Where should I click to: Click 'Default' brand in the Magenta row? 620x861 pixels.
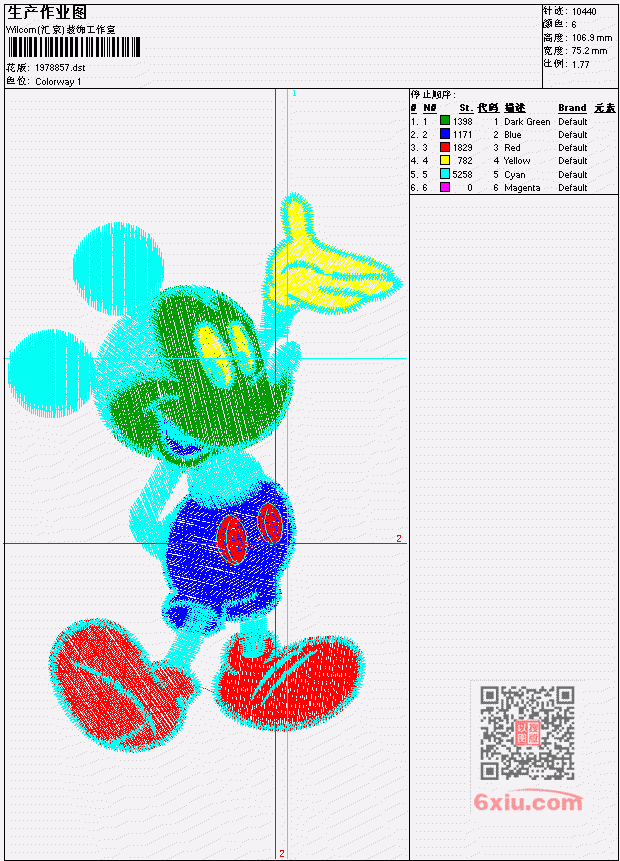point(573,188)
